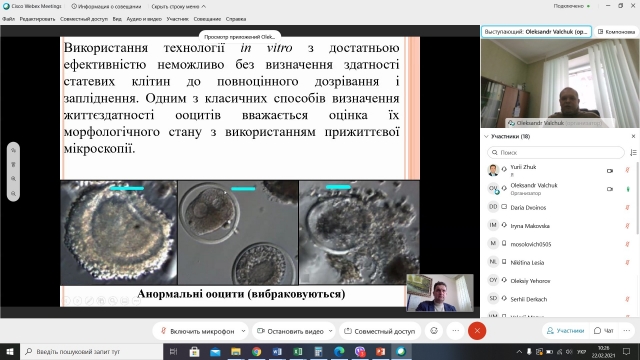
Task: Open the reactions emoji button
Action: (x=434, y=331)
